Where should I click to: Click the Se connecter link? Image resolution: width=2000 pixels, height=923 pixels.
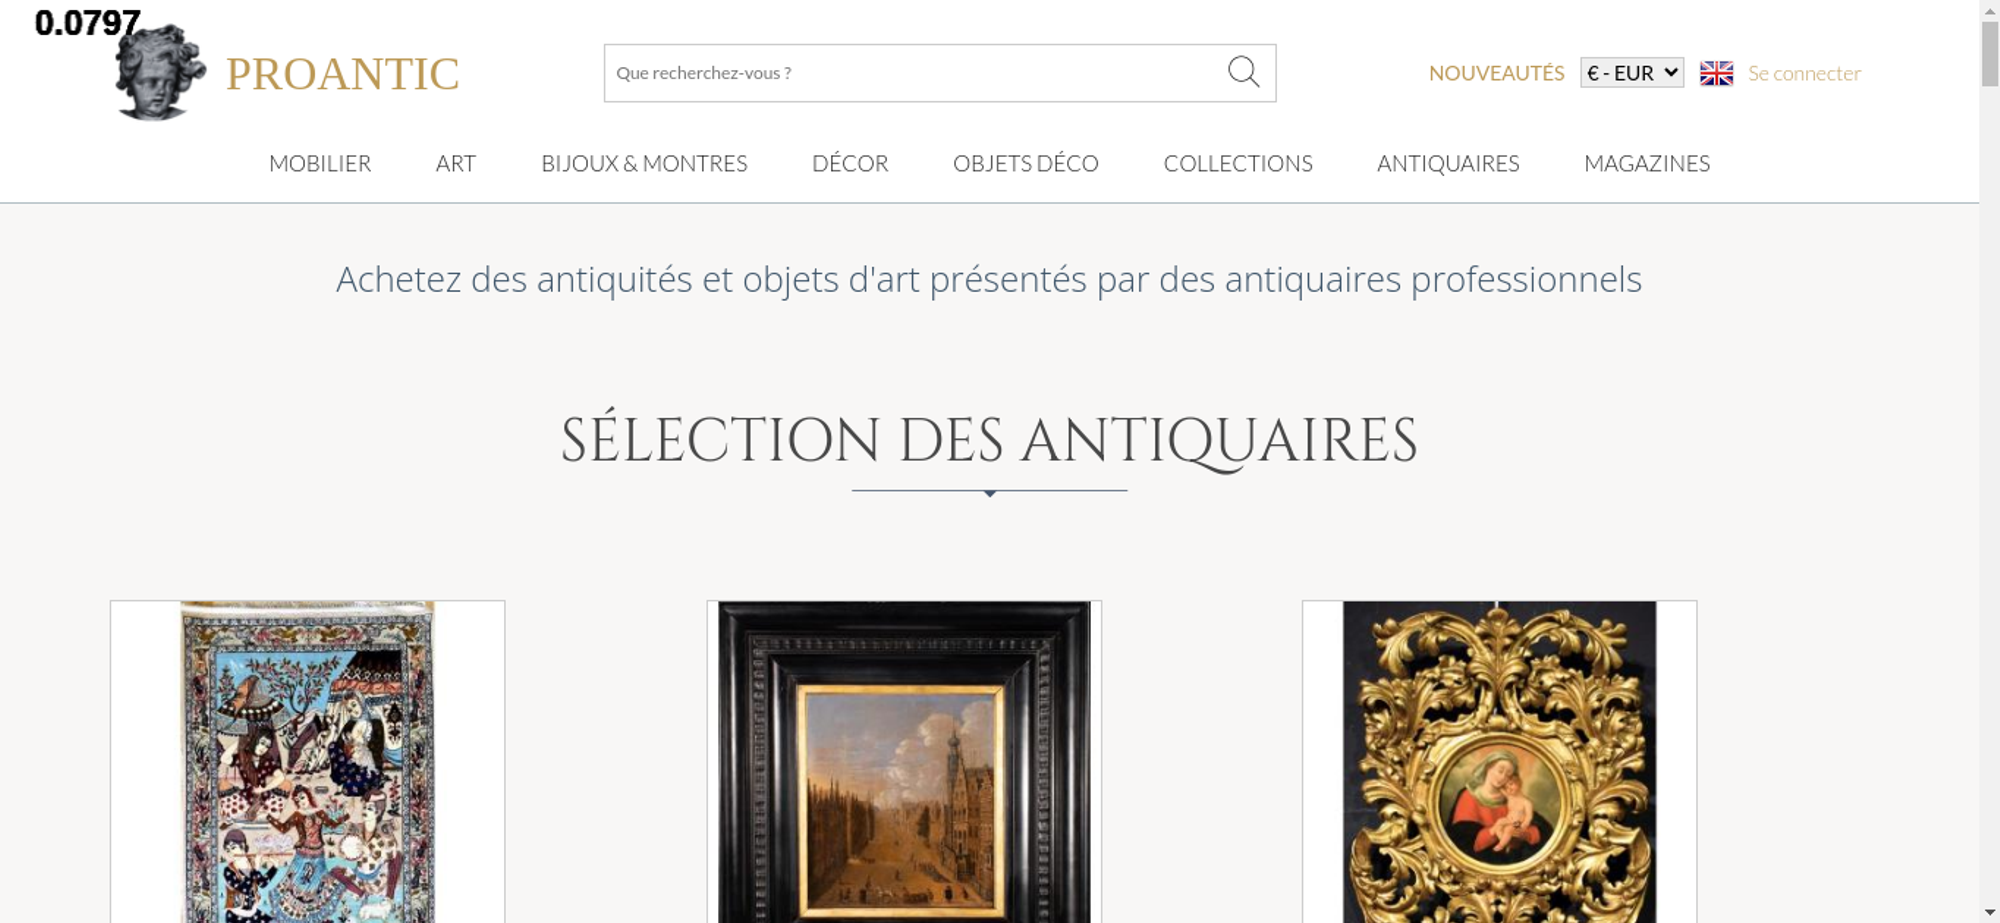point(1804,73)
